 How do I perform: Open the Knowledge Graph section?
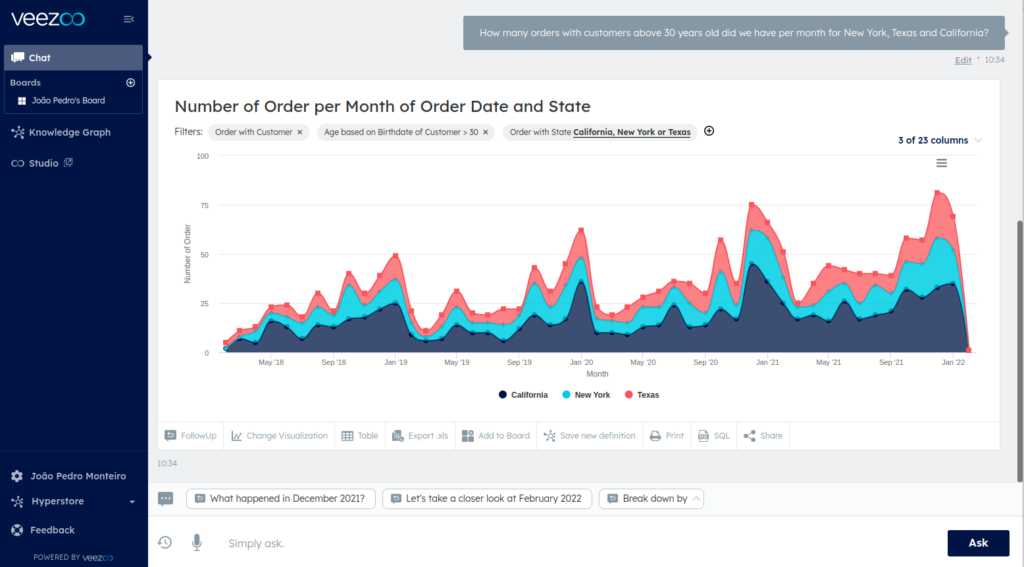[69, 132]
